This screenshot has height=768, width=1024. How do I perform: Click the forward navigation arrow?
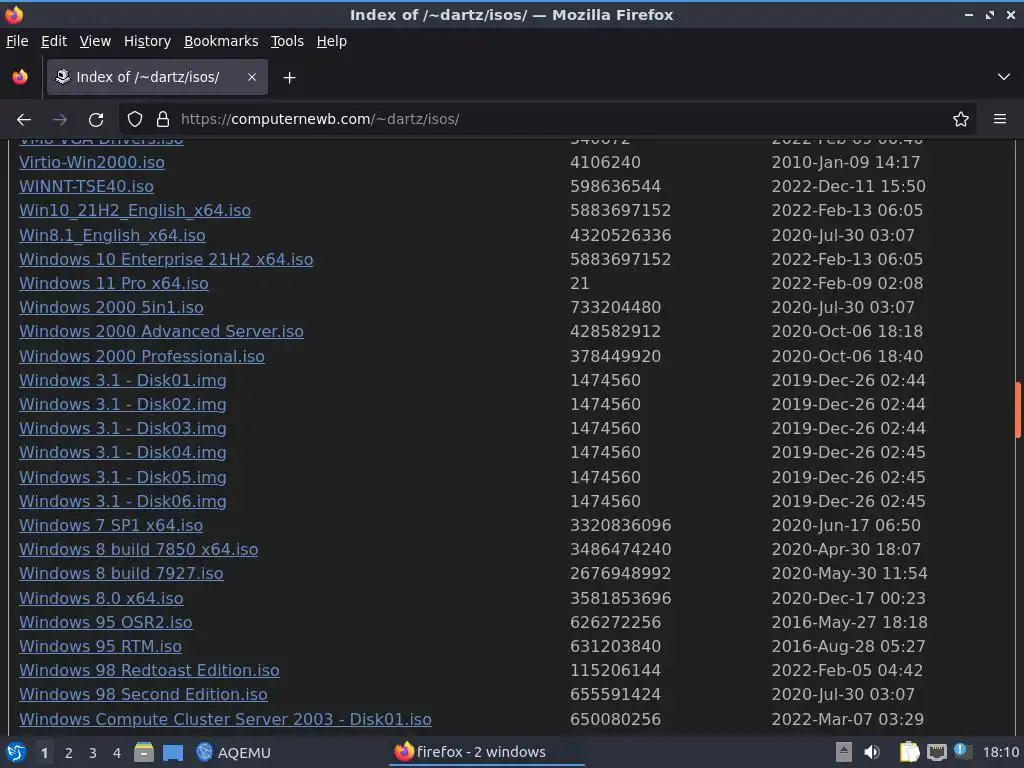(60, 120)
